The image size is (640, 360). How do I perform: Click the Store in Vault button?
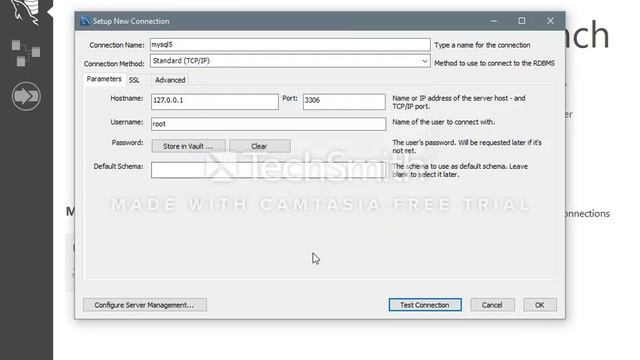188,146
